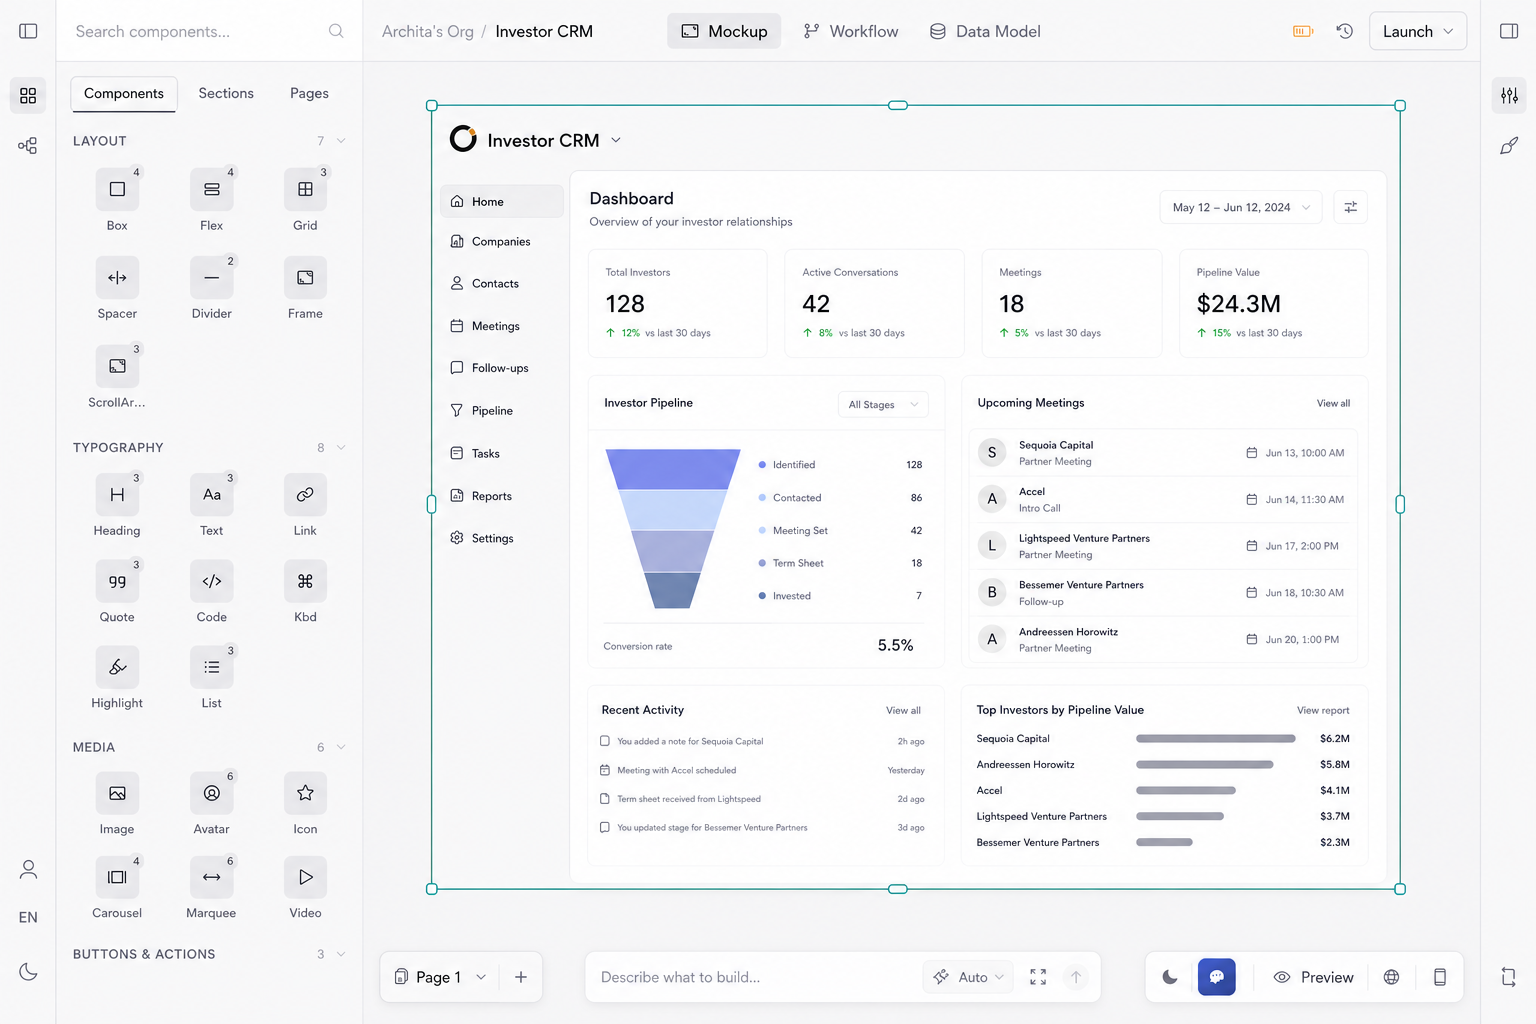Collapse the LAYOUT section
Viewport: 1536px width, 1024px height.
[x=341, y=141]
